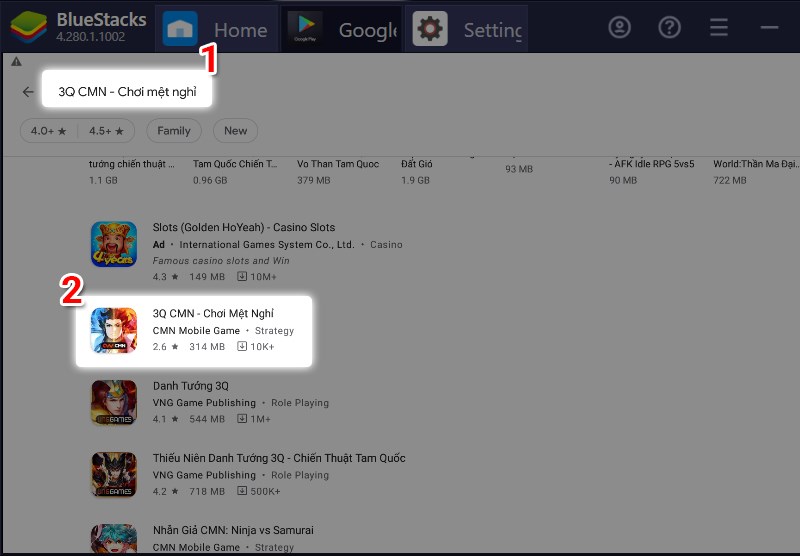The image size is (800, 556).
Task: Click the warning triangle icon
Action: pyautogui.click(x=16, y=62)
